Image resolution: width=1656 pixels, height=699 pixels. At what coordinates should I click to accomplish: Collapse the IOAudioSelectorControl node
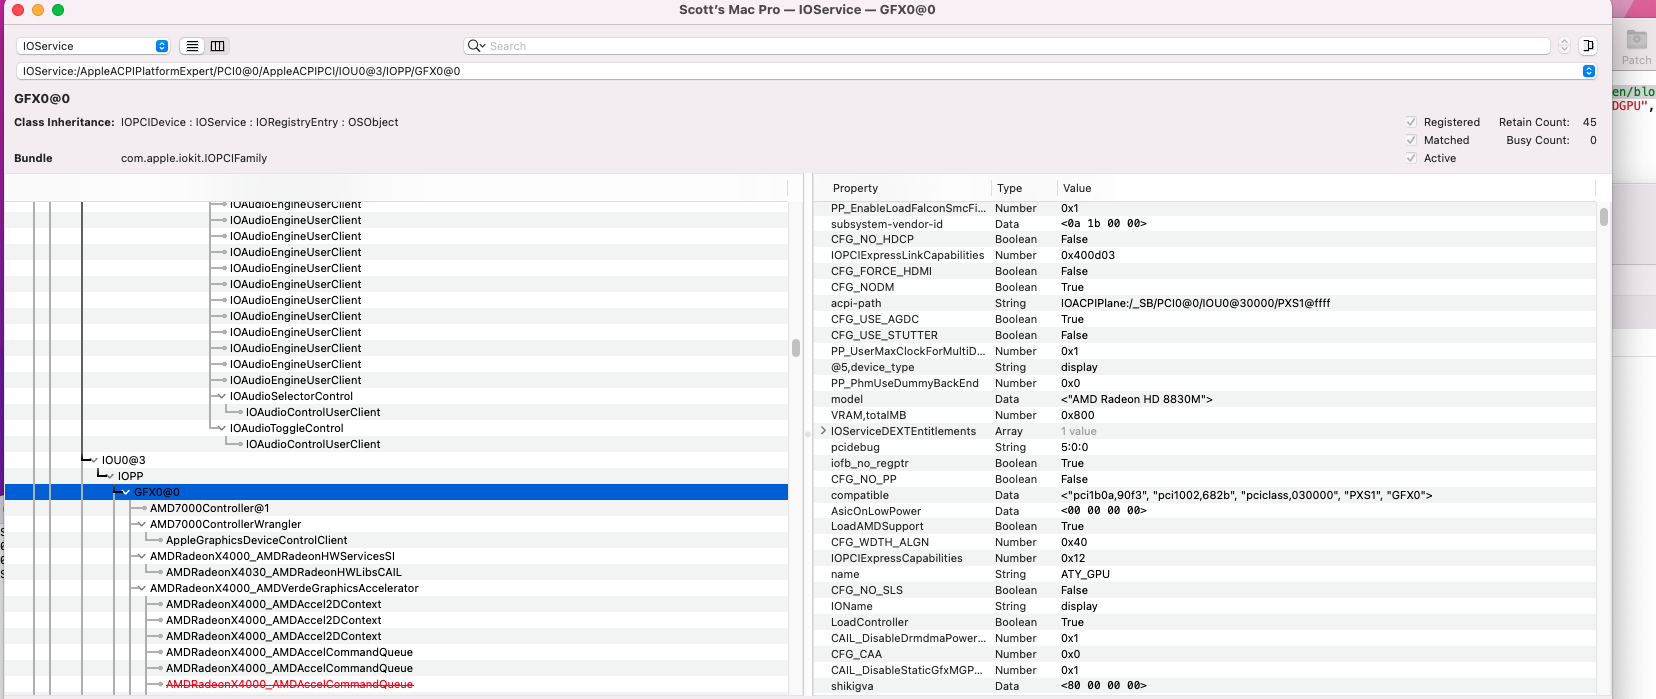tap(222, 396)
